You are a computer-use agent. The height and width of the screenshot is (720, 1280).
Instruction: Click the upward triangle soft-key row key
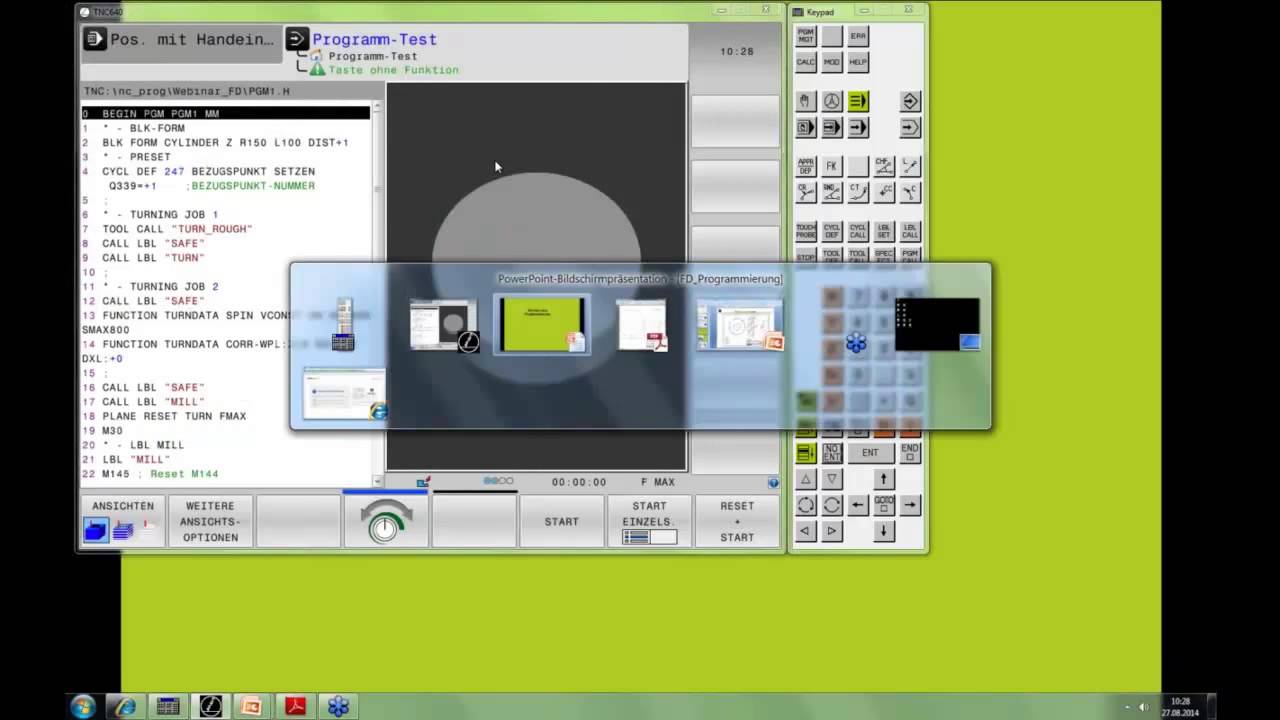pos(805,479)
